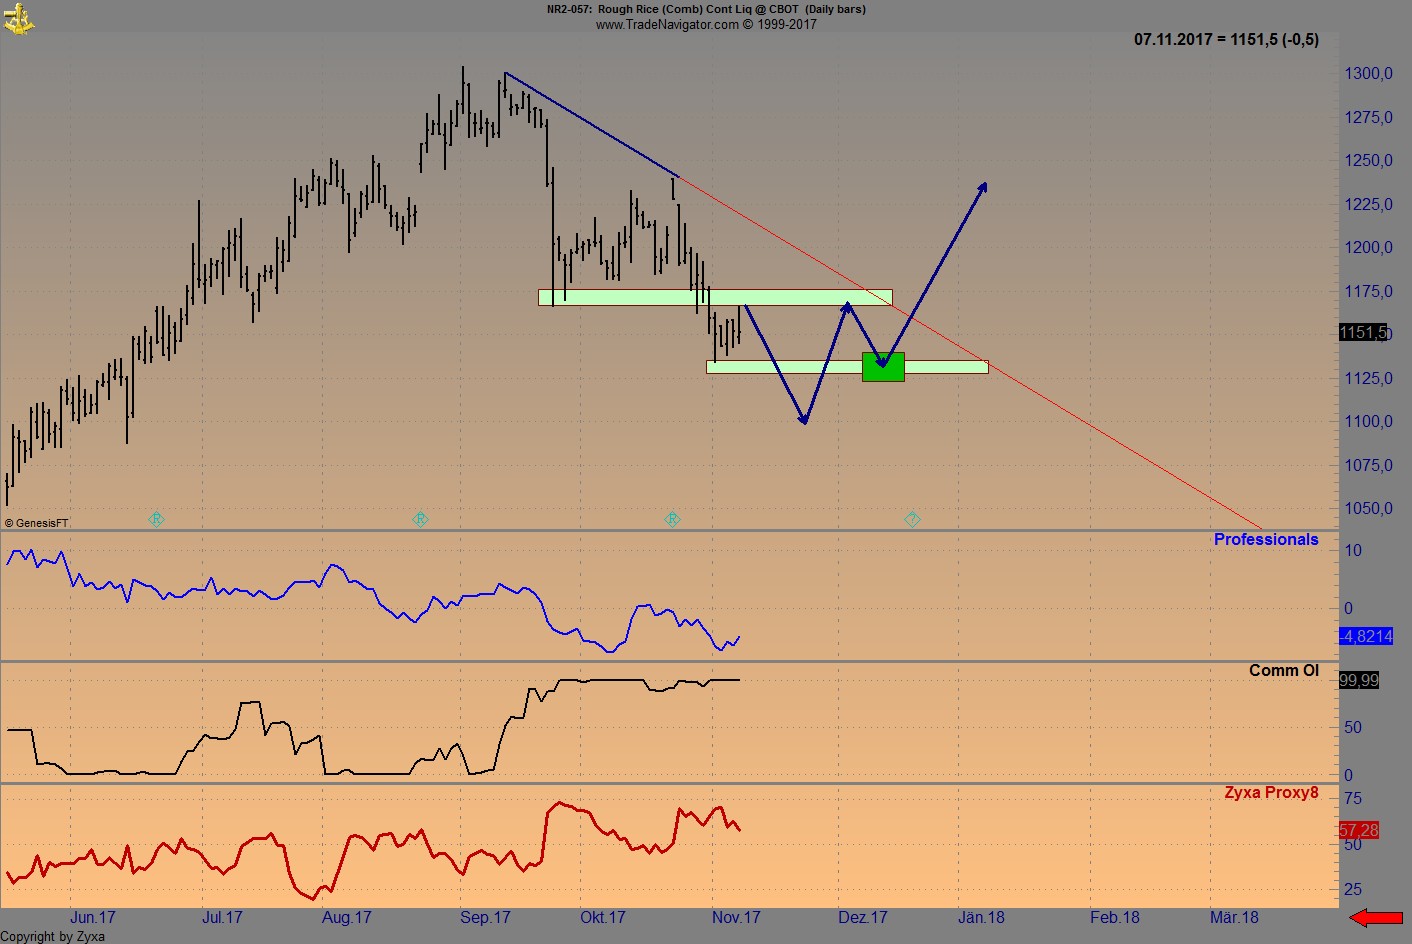
Task: Click the 75 scale label in Zyxa Proxy8 pane
Action: [x=1353, y=798]
